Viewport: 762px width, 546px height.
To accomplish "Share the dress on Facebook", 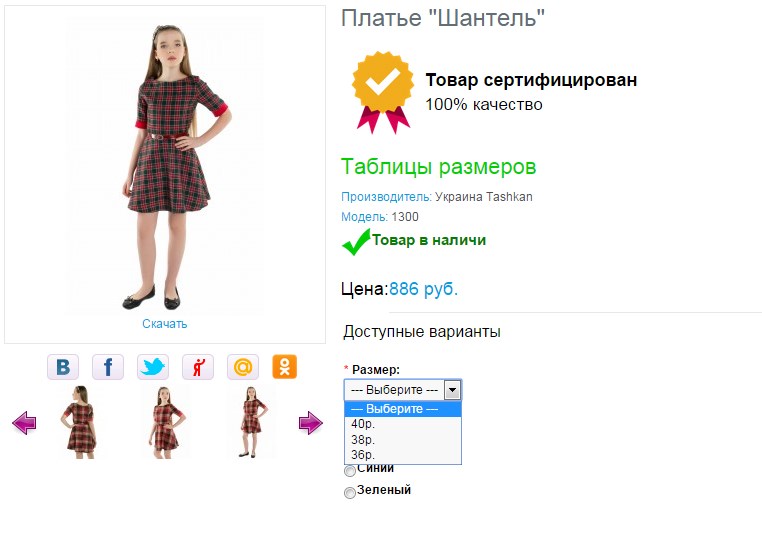I will [x=108, y=367].
